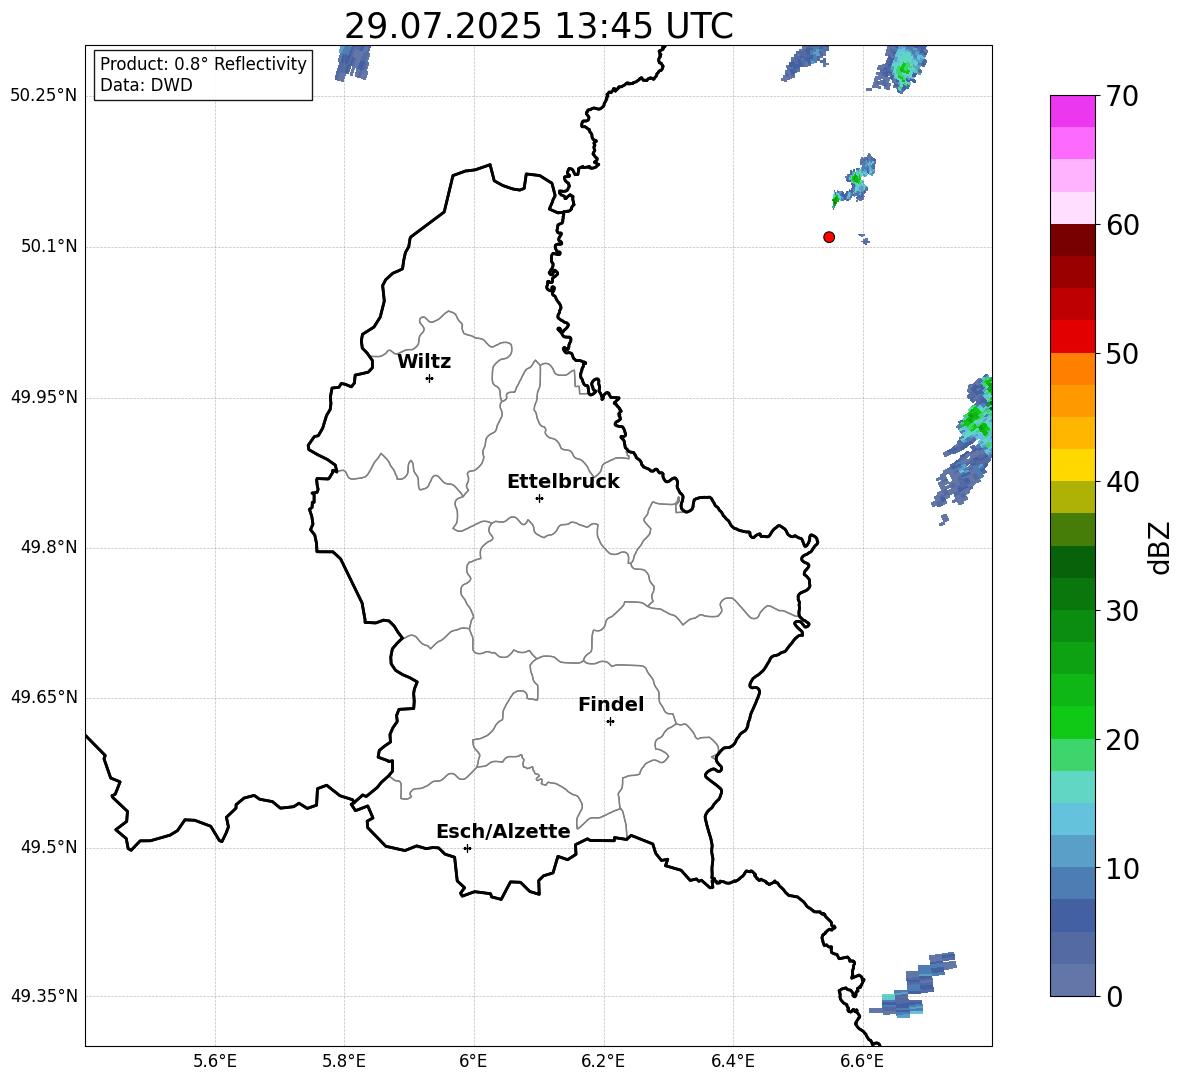Click the 6.2°E longitude label
This screenshot has height=1081, width=1184.
(603, 1061)
